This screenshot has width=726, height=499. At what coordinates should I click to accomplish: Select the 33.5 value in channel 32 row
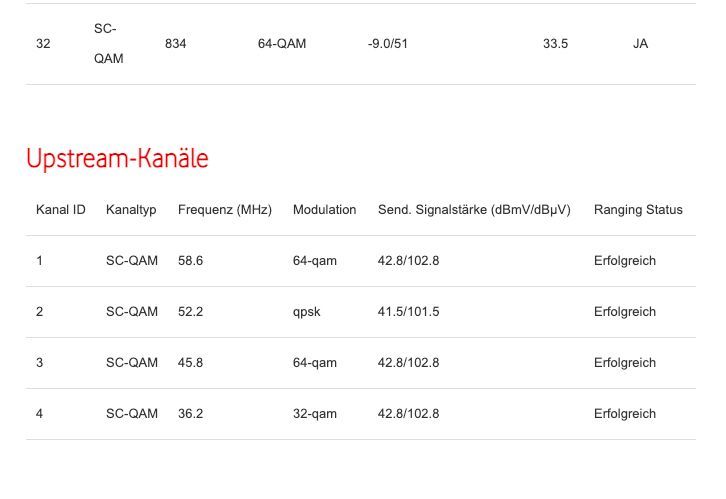pos(556,44)
